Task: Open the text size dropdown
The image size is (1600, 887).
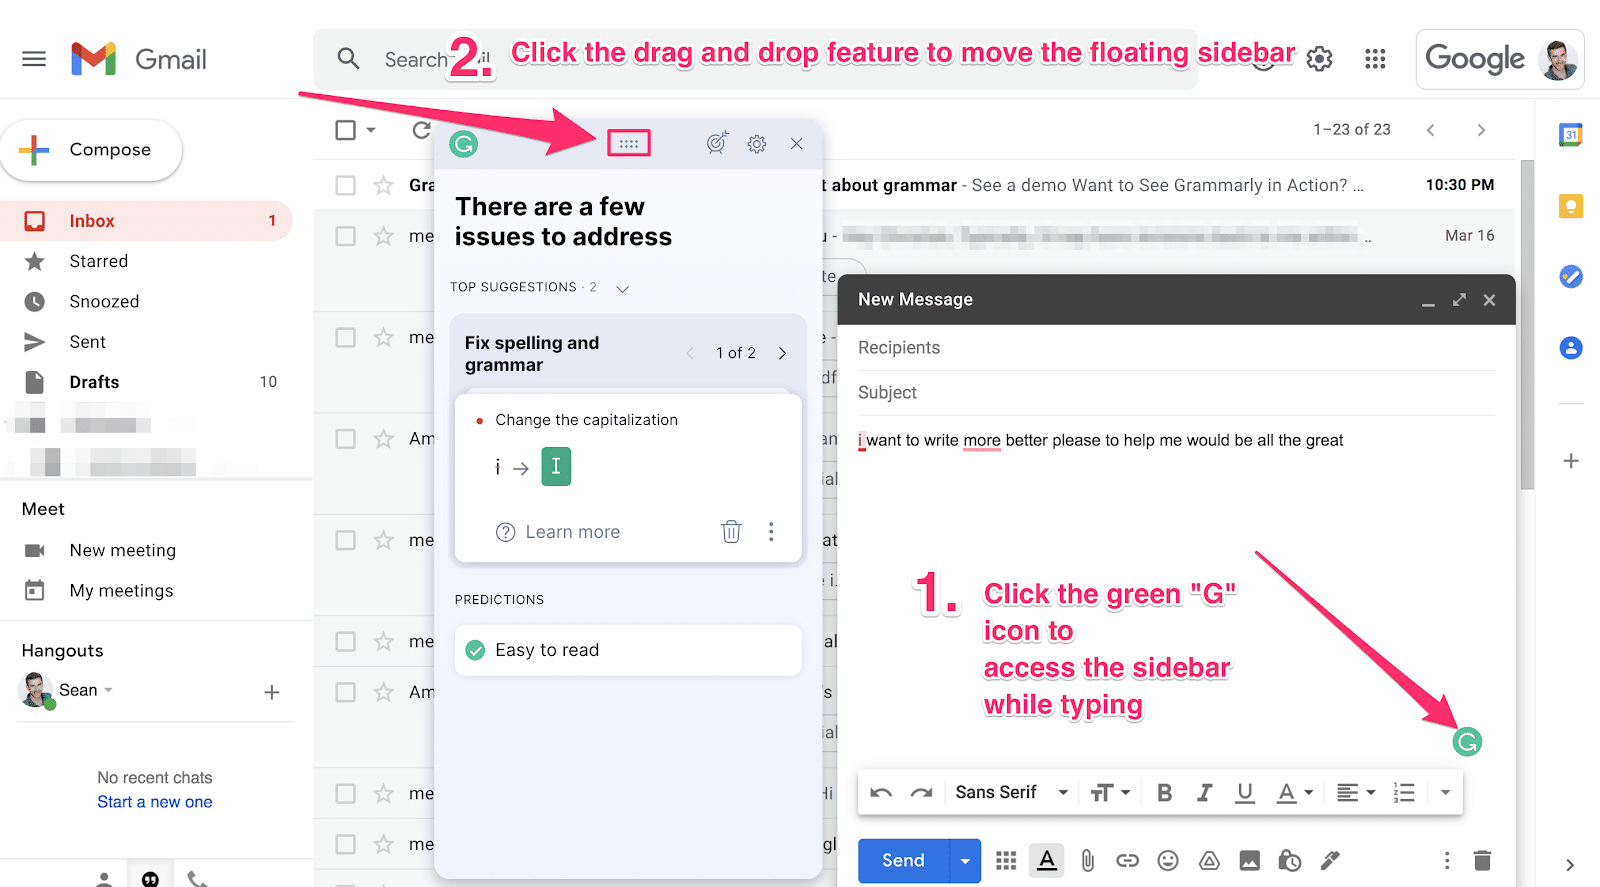Action: click(x=1110, y=793)
